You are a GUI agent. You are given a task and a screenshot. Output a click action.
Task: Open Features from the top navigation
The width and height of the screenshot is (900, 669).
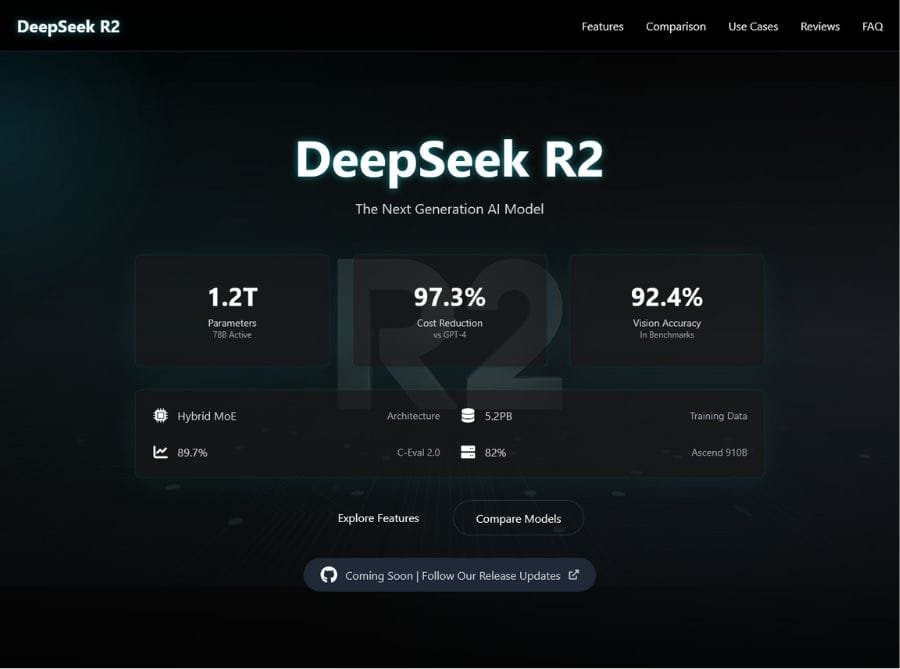click(x=602, y=27)
